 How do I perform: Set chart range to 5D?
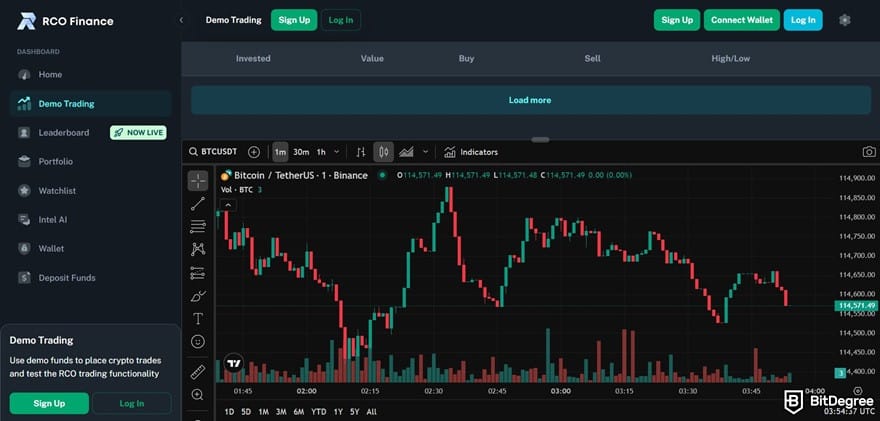pos(246,411)
